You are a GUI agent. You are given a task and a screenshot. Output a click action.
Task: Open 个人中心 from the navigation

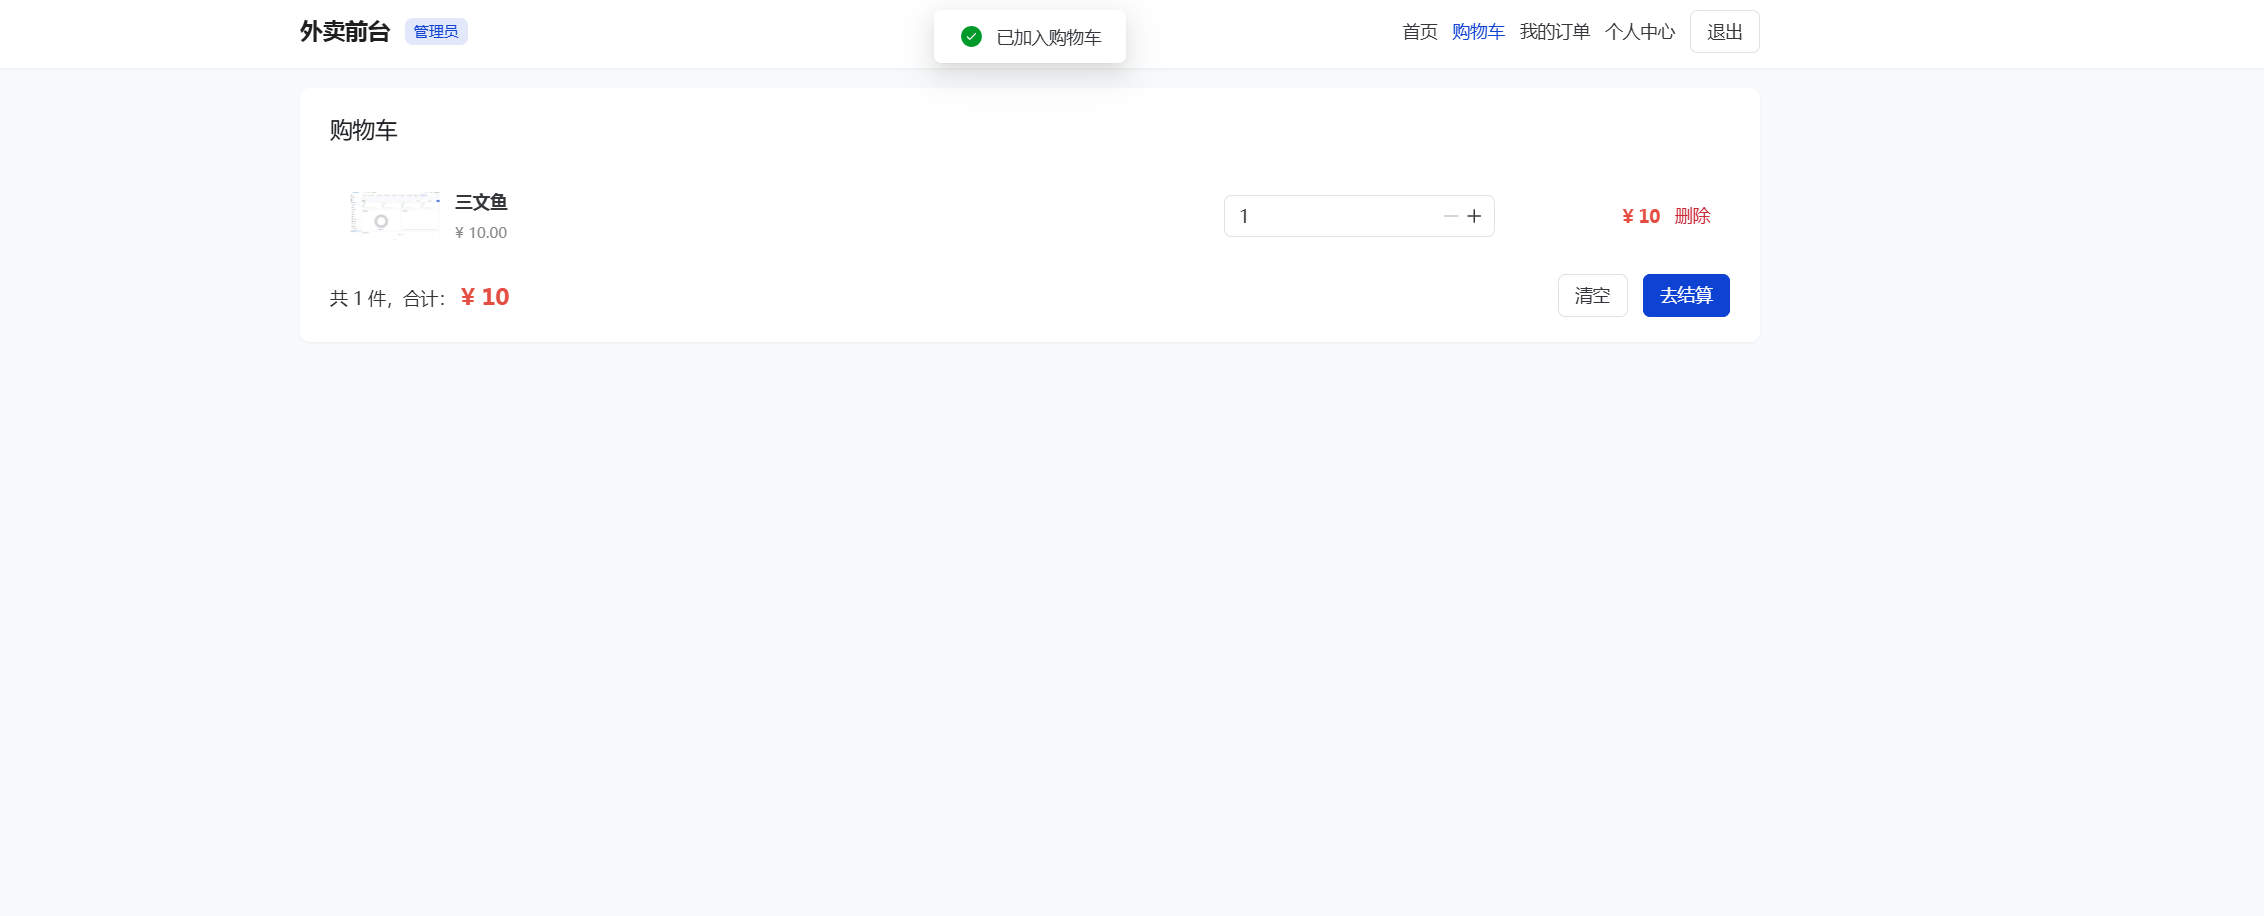[x=1639, y=32]
